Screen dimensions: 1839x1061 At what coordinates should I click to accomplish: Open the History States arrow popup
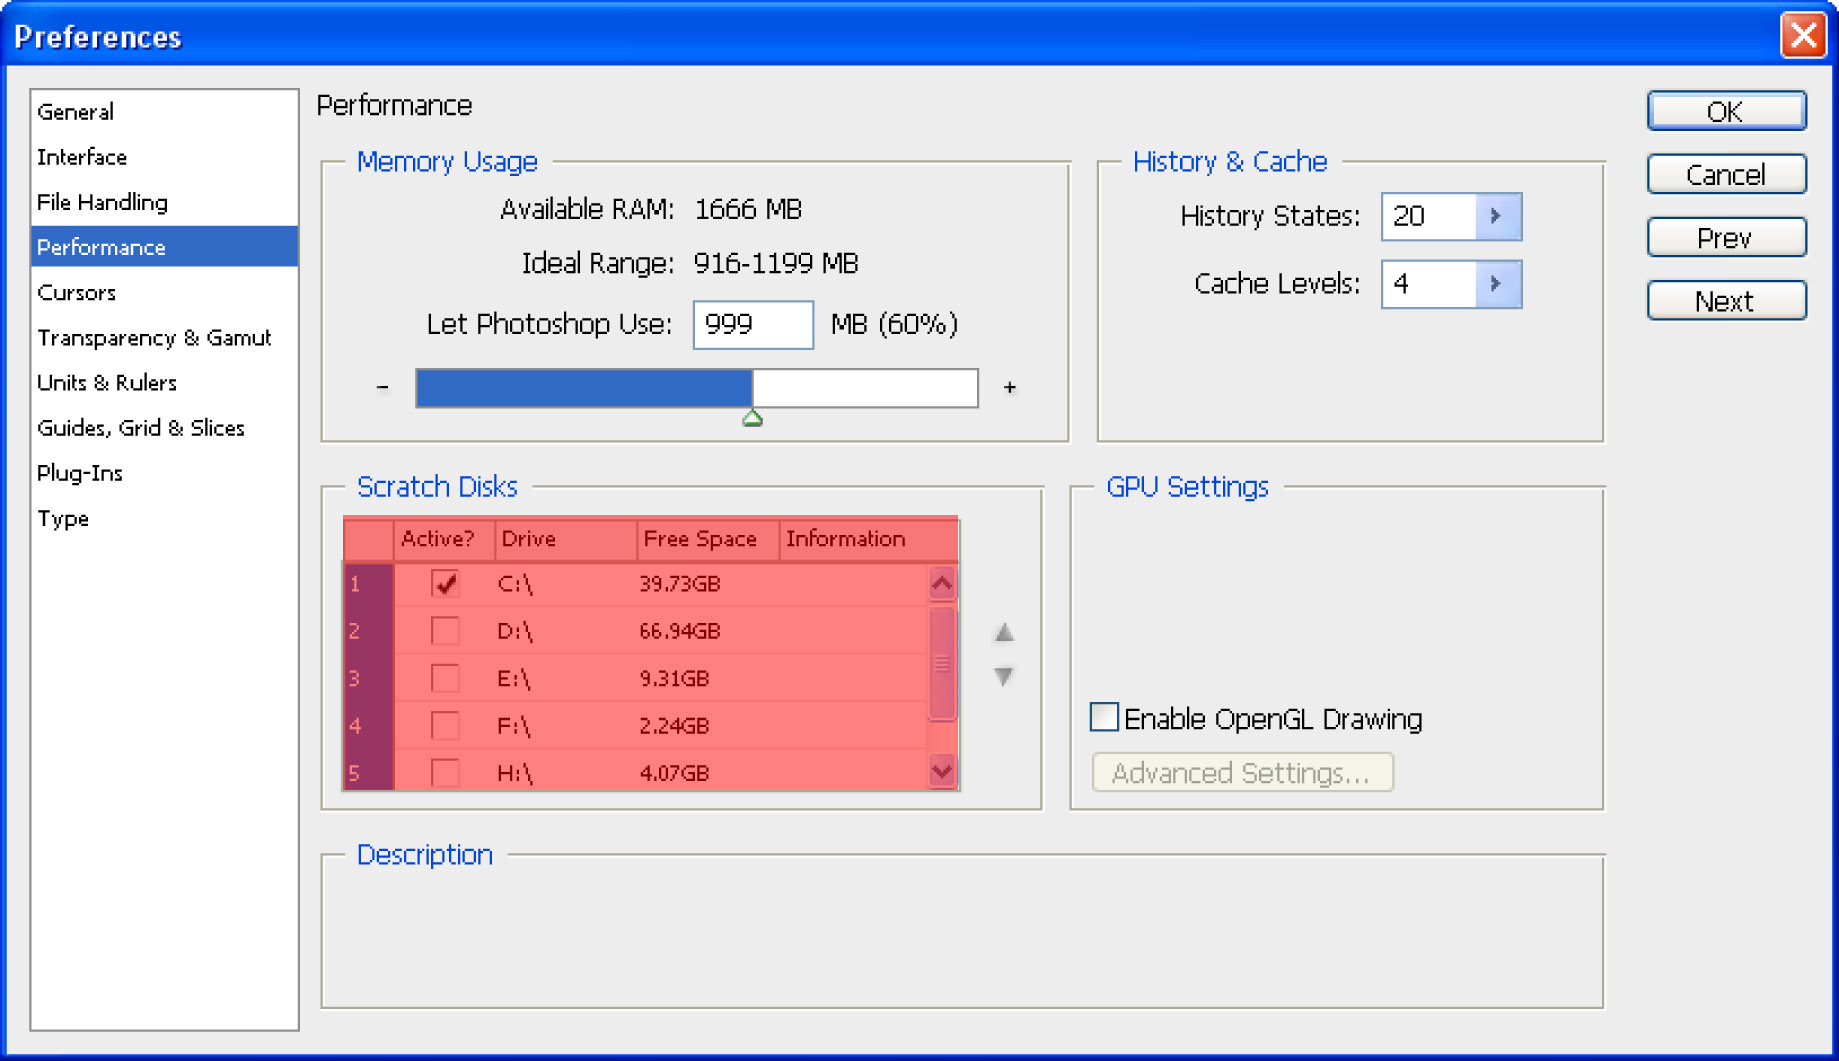[1497, 216]
